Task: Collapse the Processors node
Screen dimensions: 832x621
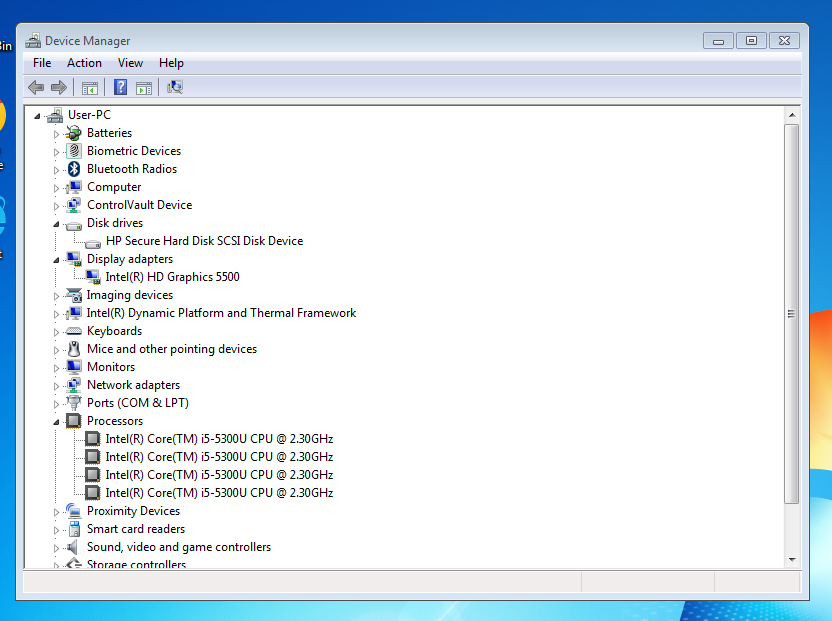Action: tap(56, 422)
